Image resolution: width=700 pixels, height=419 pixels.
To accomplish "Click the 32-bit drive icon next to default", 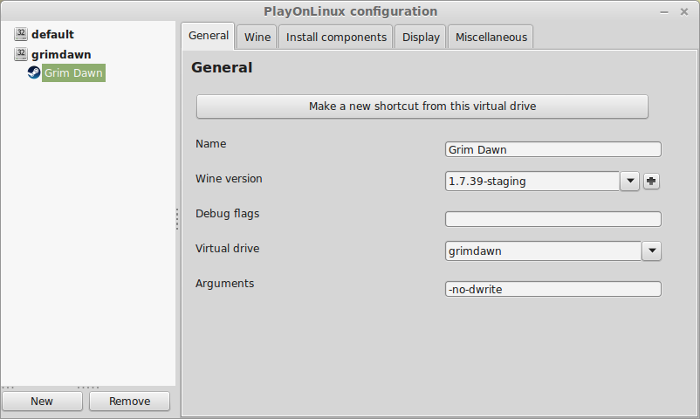I will [21, 34].
